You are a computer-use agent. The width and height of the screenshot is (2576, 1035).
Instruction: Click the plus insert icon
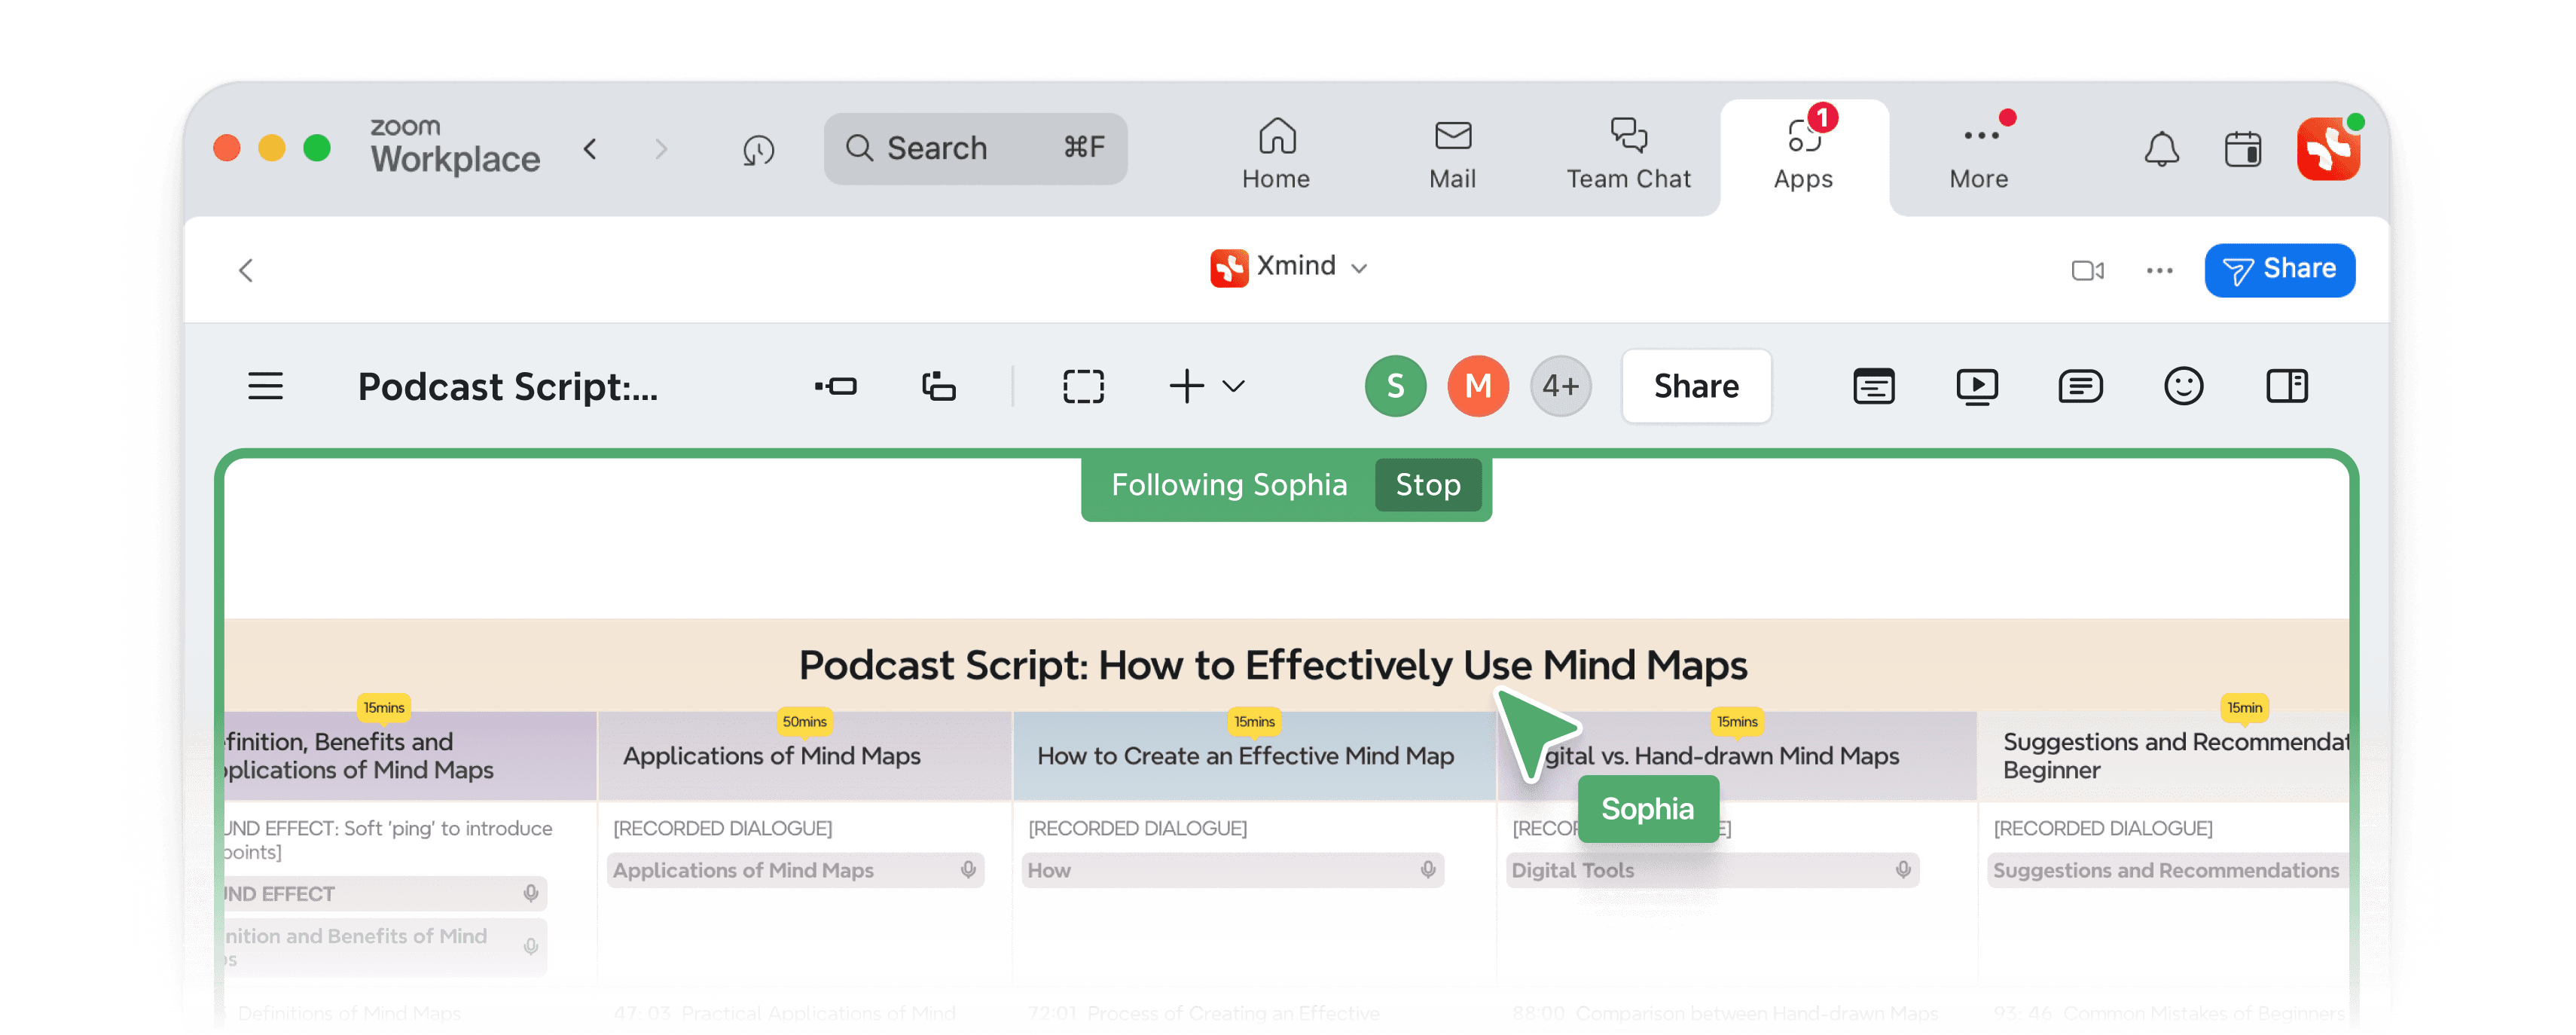[x=1186, y=386]
